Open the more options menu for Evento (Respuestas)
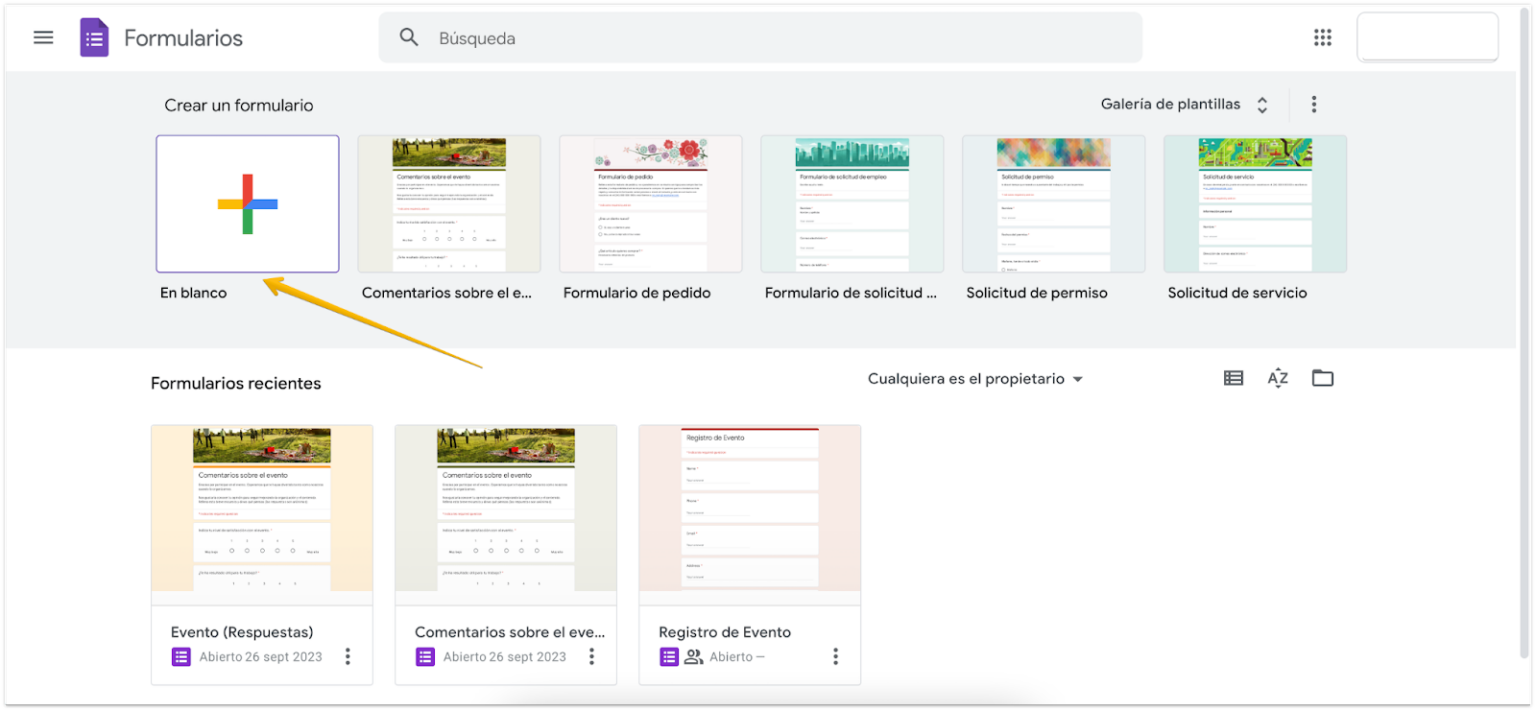Image resolution: width=1536 pixels, height=711 pixels. [x=347, y=656]
